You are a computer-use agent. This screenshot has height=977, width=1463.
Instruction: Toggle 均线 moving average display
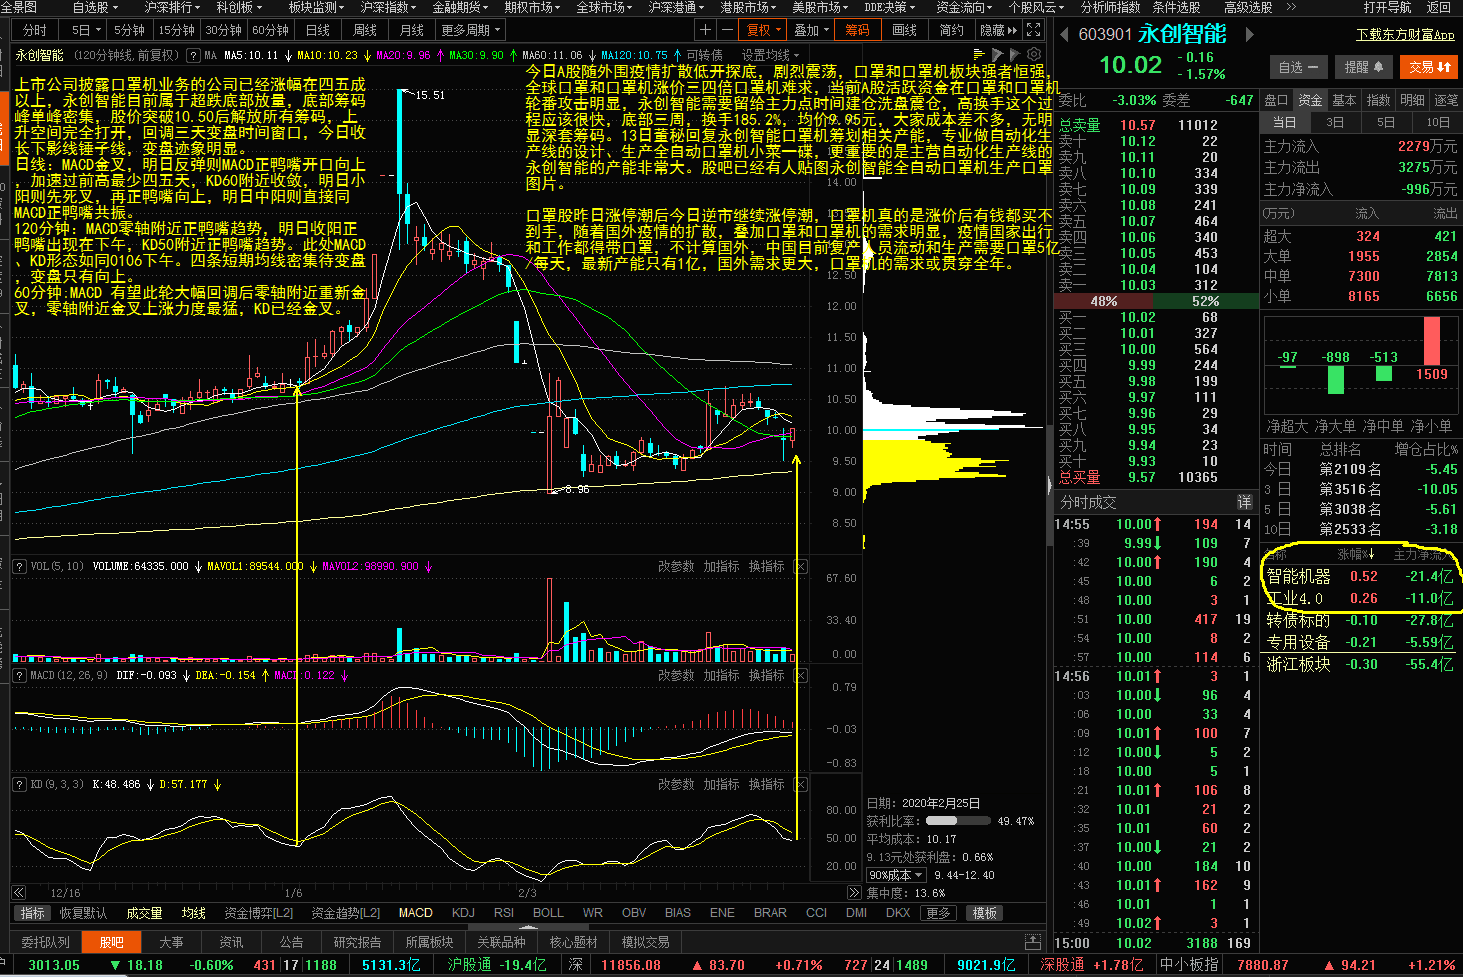193,913
